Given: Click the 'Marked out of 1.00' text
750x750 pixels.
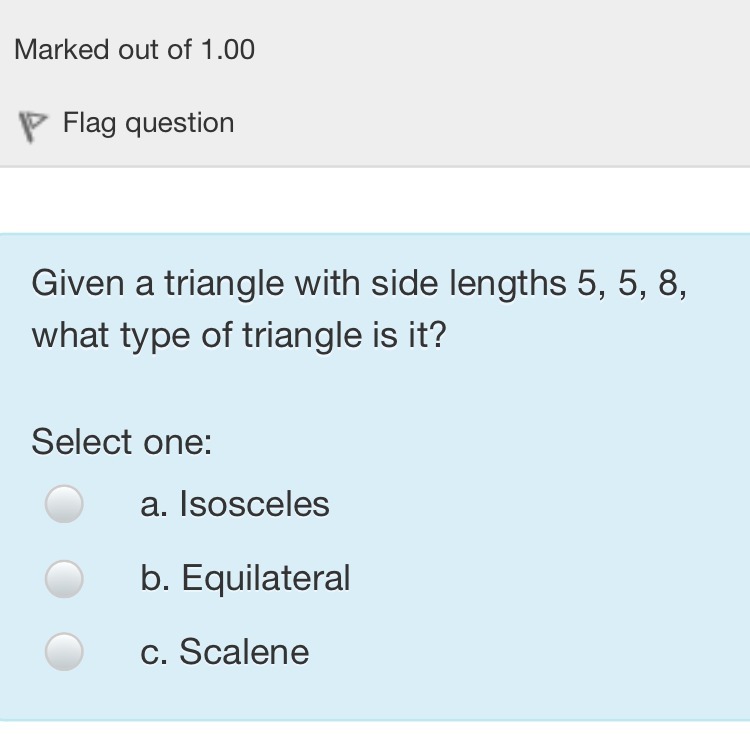Looking at the screenshot, I should tap(135, 49).
